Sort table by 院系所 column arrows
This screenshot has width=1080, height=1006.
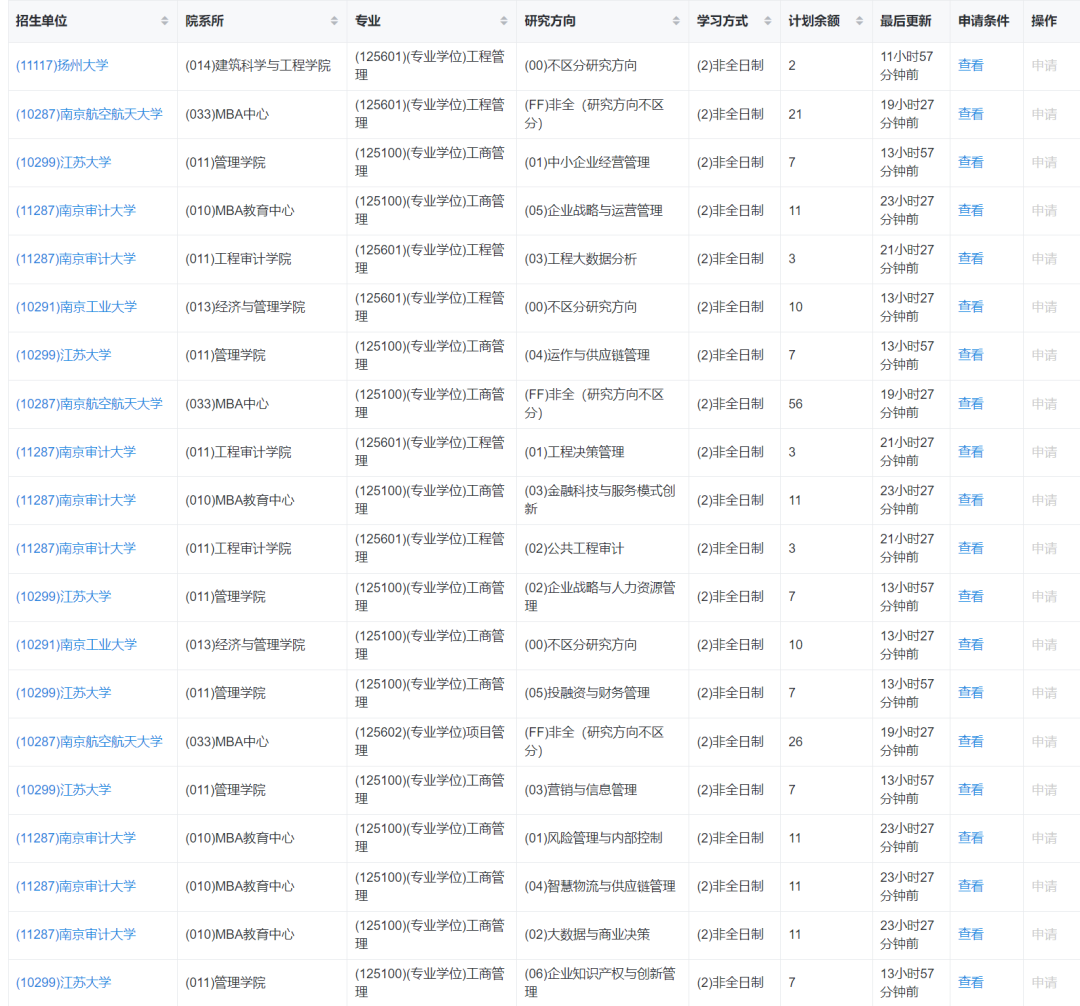tap(334, 21)
